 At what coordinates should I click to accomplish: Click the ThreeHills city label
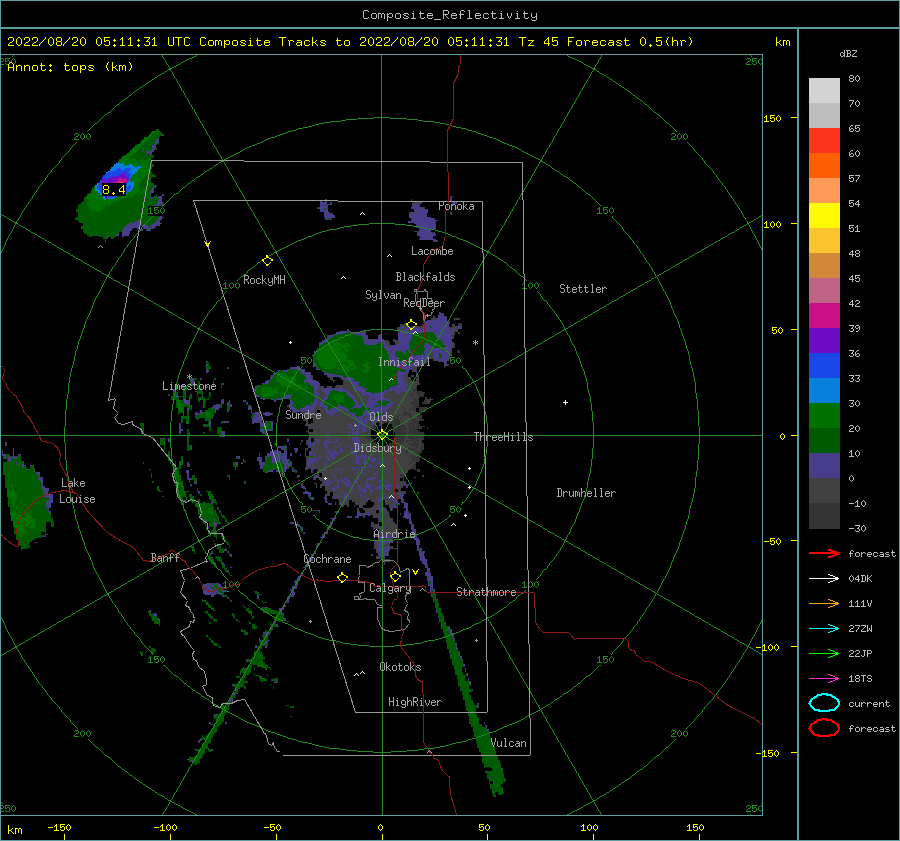click(503, 437)
